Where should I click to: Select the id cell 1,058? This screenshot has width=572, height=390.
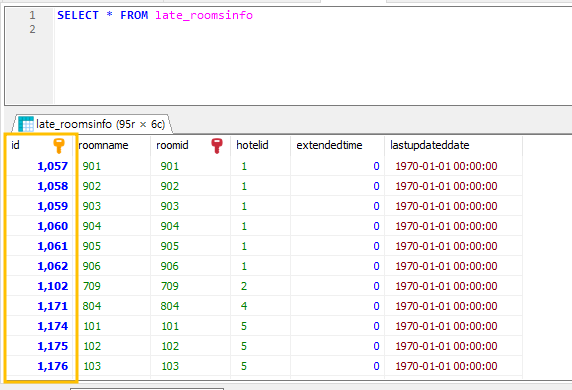coord(40,186)
